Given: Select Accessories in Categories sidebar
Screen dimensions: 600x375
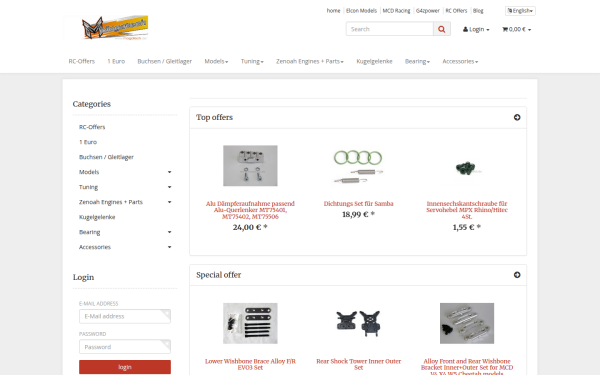Looking at the screenshot, I should pyautogui.click(x=95, y=247).
